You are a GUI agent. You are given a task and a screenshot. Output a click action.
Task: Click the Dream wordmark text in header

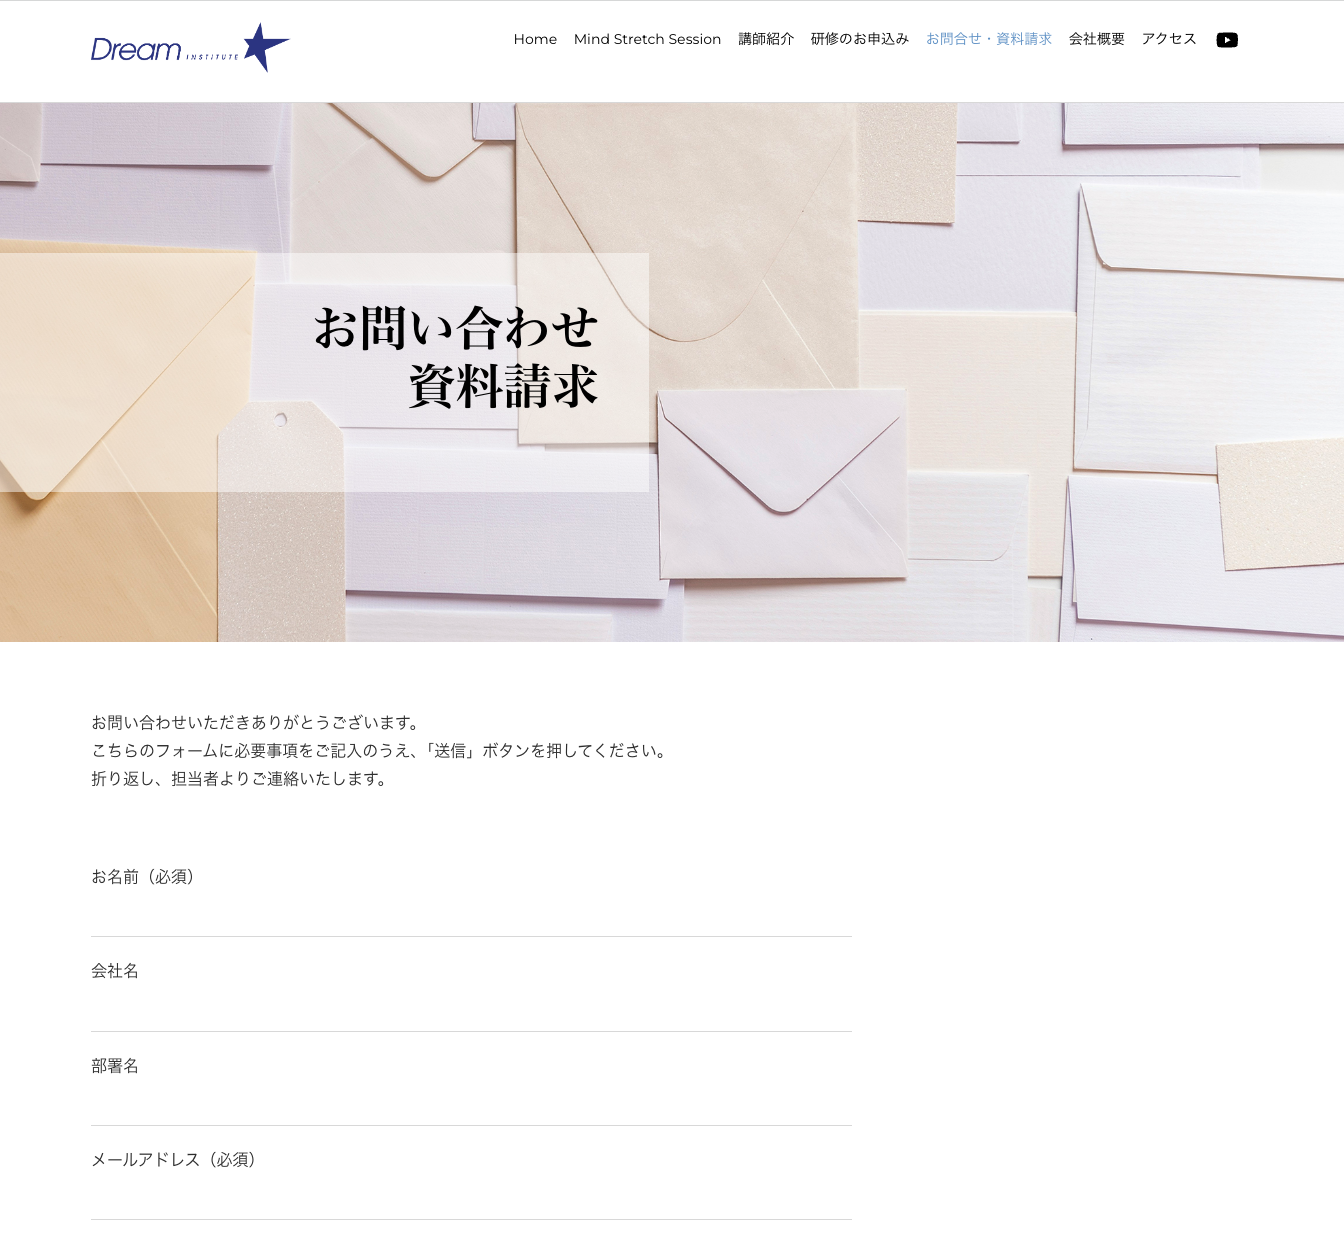136,49
